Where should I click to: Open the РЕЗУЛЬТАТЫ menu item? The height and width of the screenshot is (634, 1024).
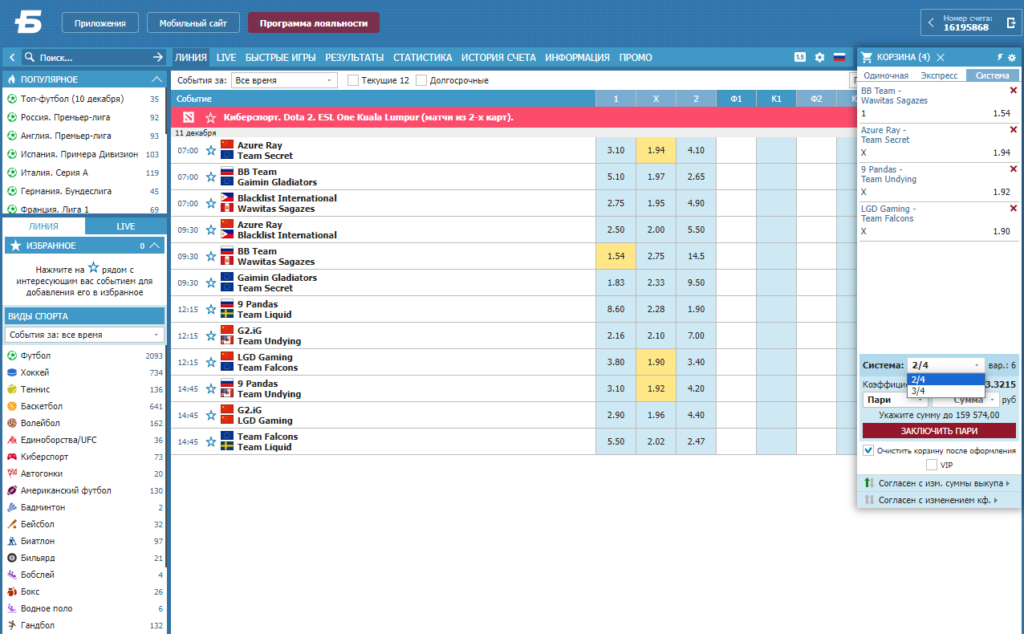(354, 57)
